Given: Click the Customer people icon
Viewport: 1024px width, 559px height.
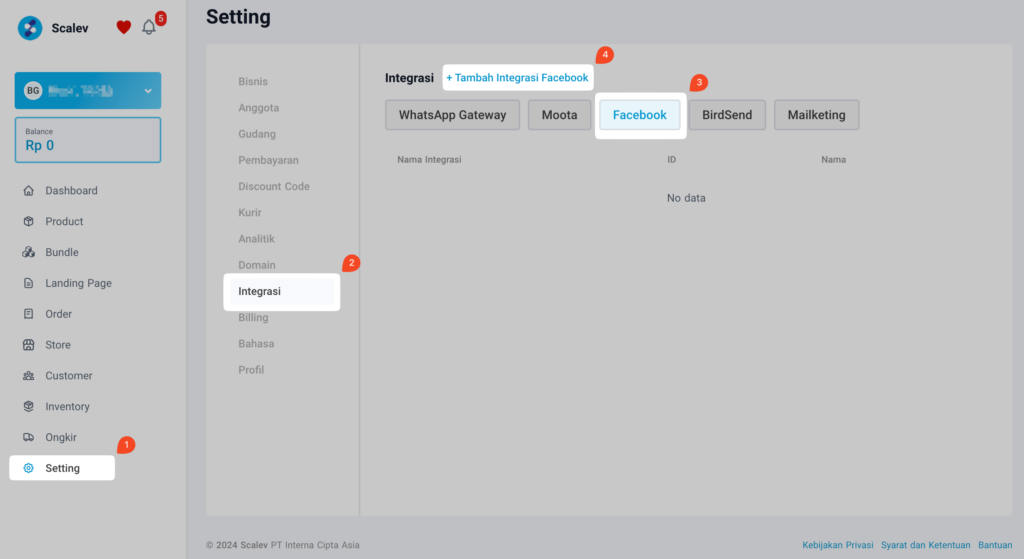Looking at the screenshot, I should [x=28, y=375].
